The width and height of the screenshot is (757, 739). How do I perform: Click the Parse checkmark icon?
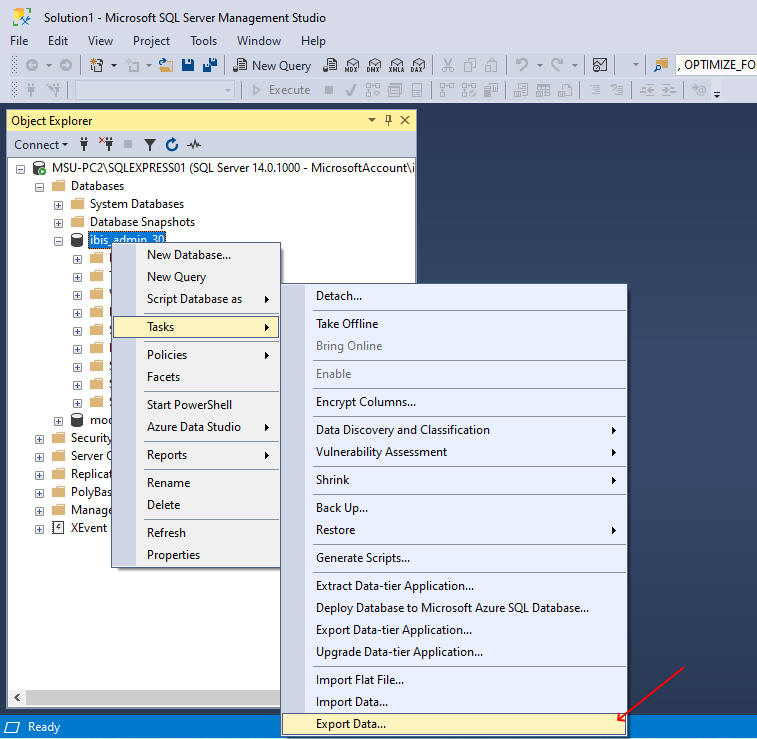(351, 90)
